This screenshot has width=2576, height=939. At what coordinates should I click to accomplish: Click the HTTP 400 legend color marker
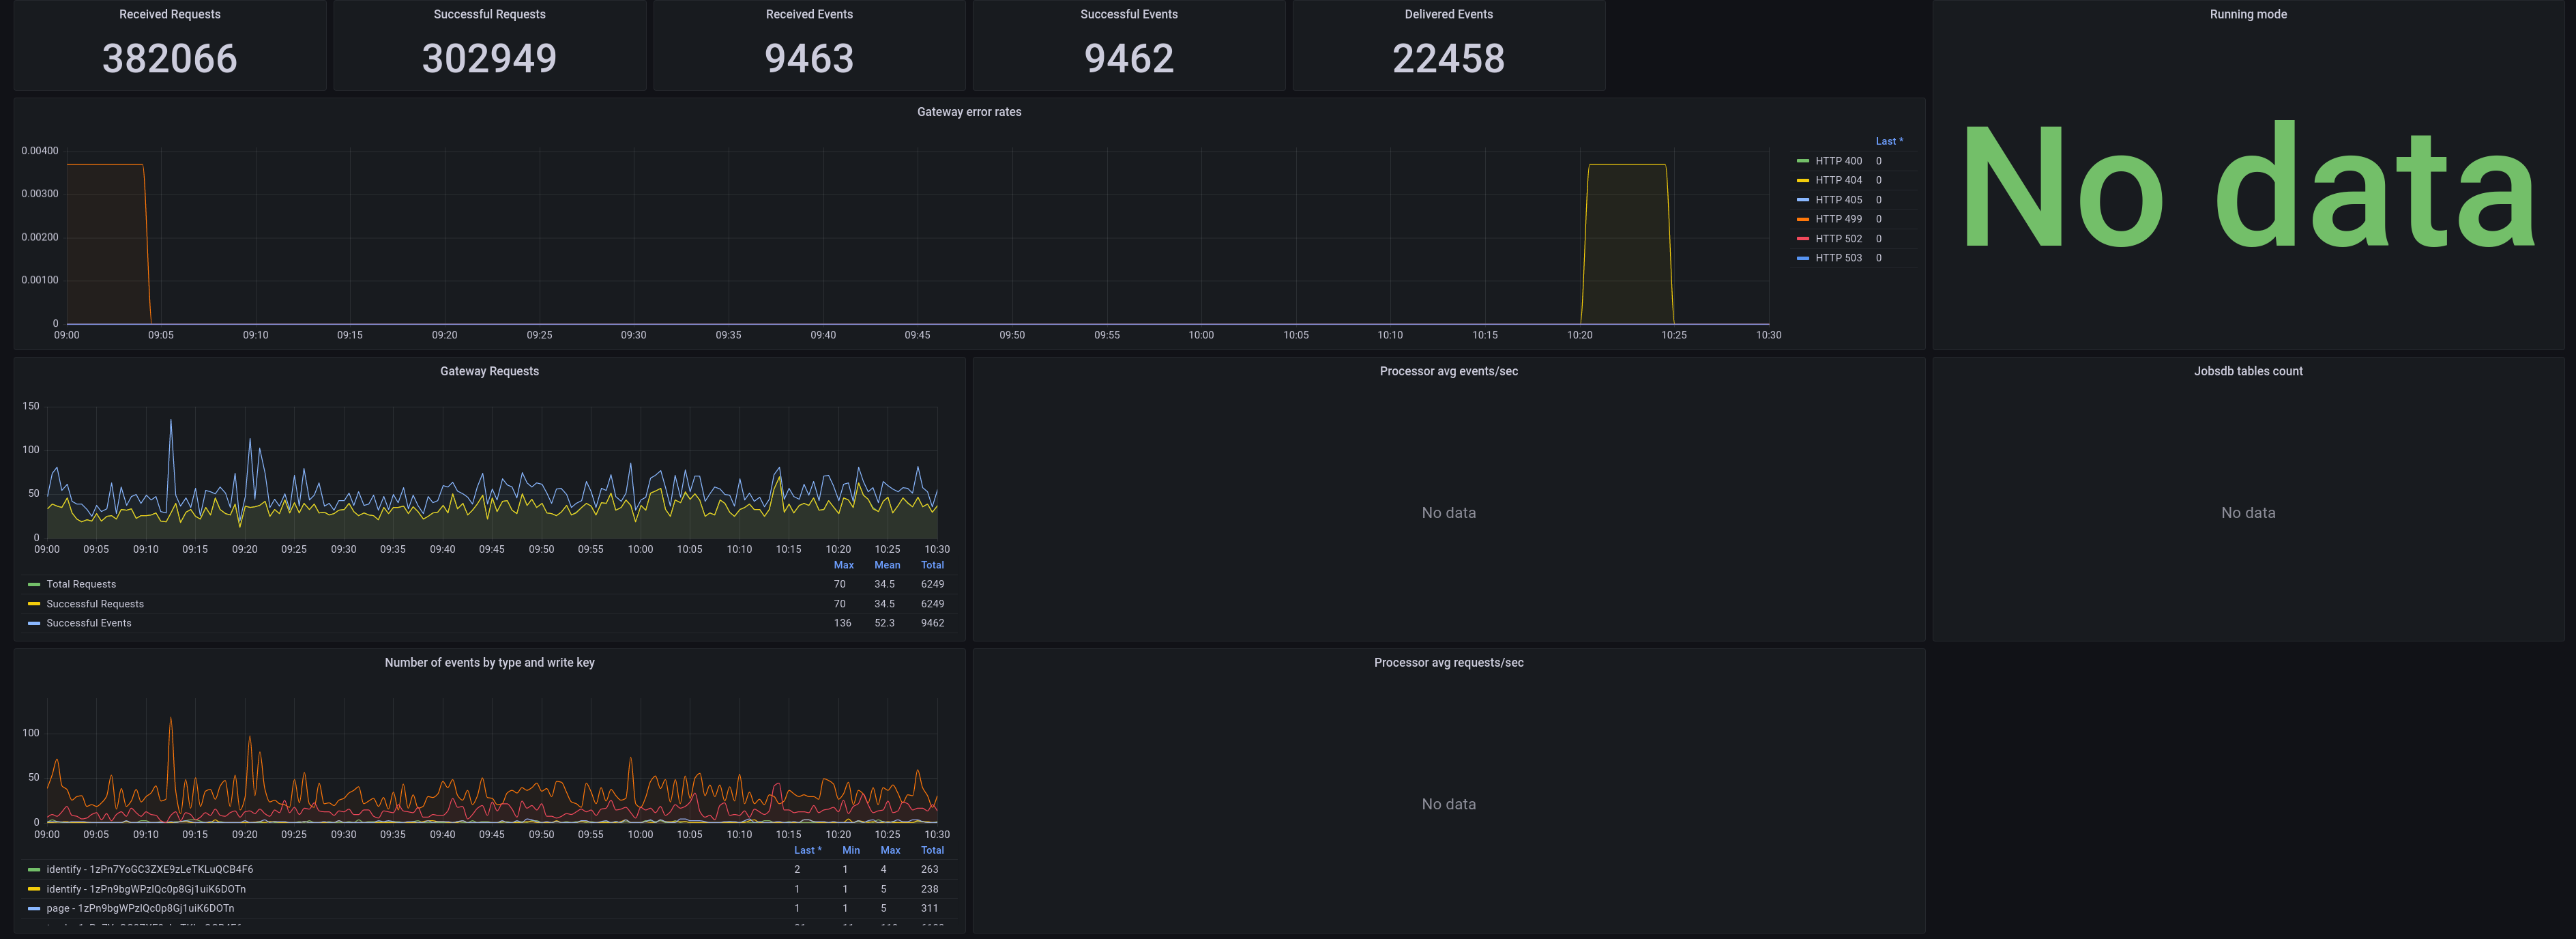point(1803,160)
